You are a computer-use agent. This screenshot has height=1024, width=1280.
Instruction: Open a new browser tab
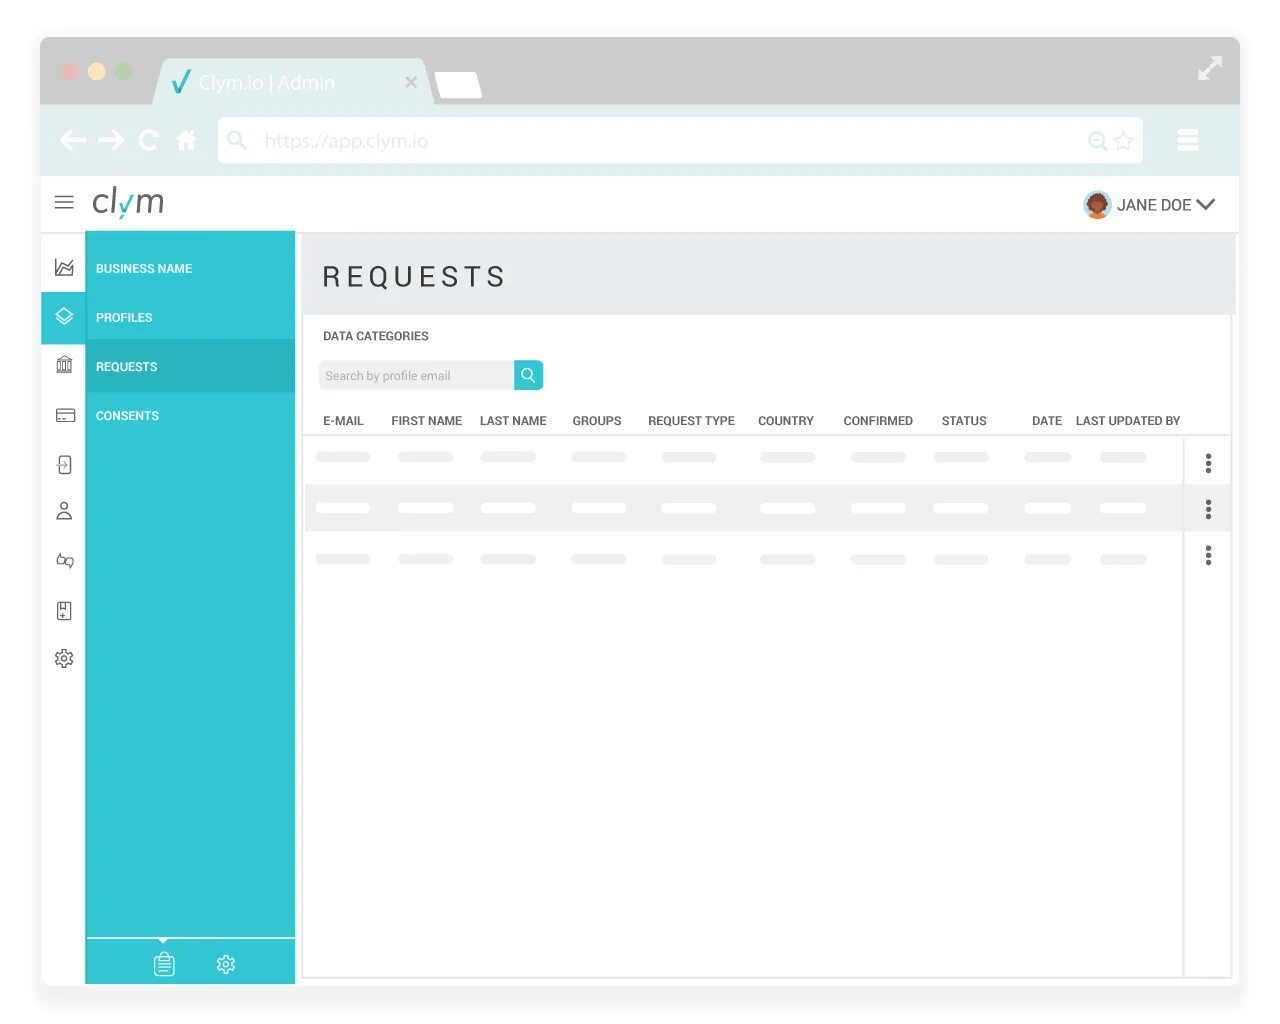[x=459, y=86]
